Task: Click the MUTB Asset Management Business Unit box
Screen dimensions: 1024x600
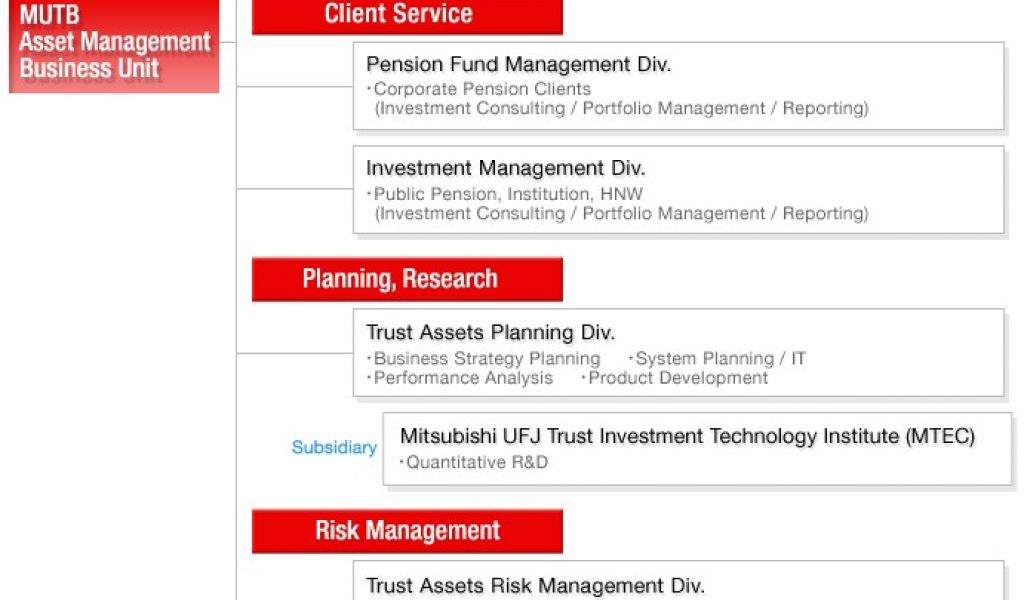Action: (x=114, y=45)
